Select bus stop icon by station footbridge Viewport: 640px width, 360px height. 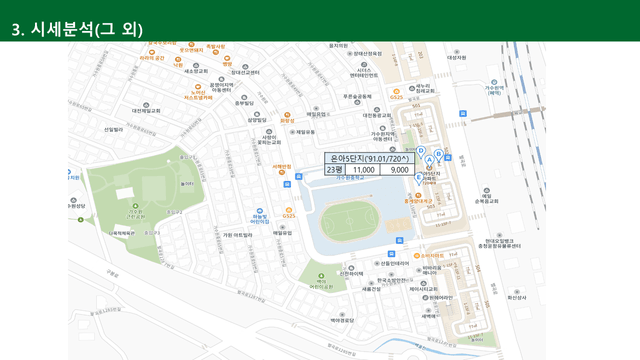tap(462, 113)
